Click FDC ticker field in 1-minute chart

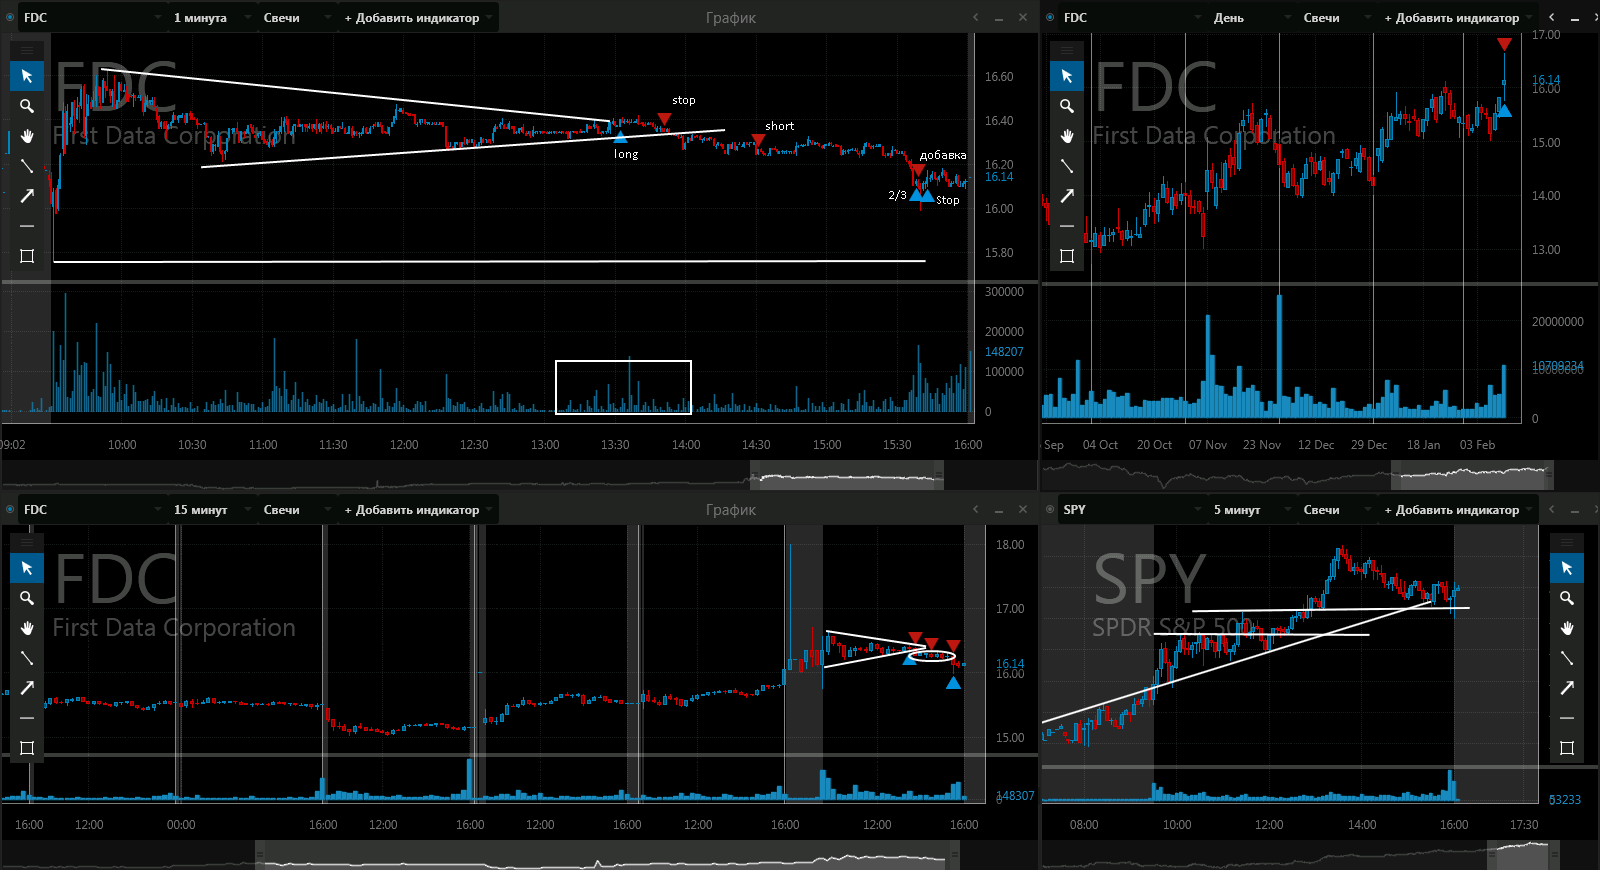click(x=92, y=18)
